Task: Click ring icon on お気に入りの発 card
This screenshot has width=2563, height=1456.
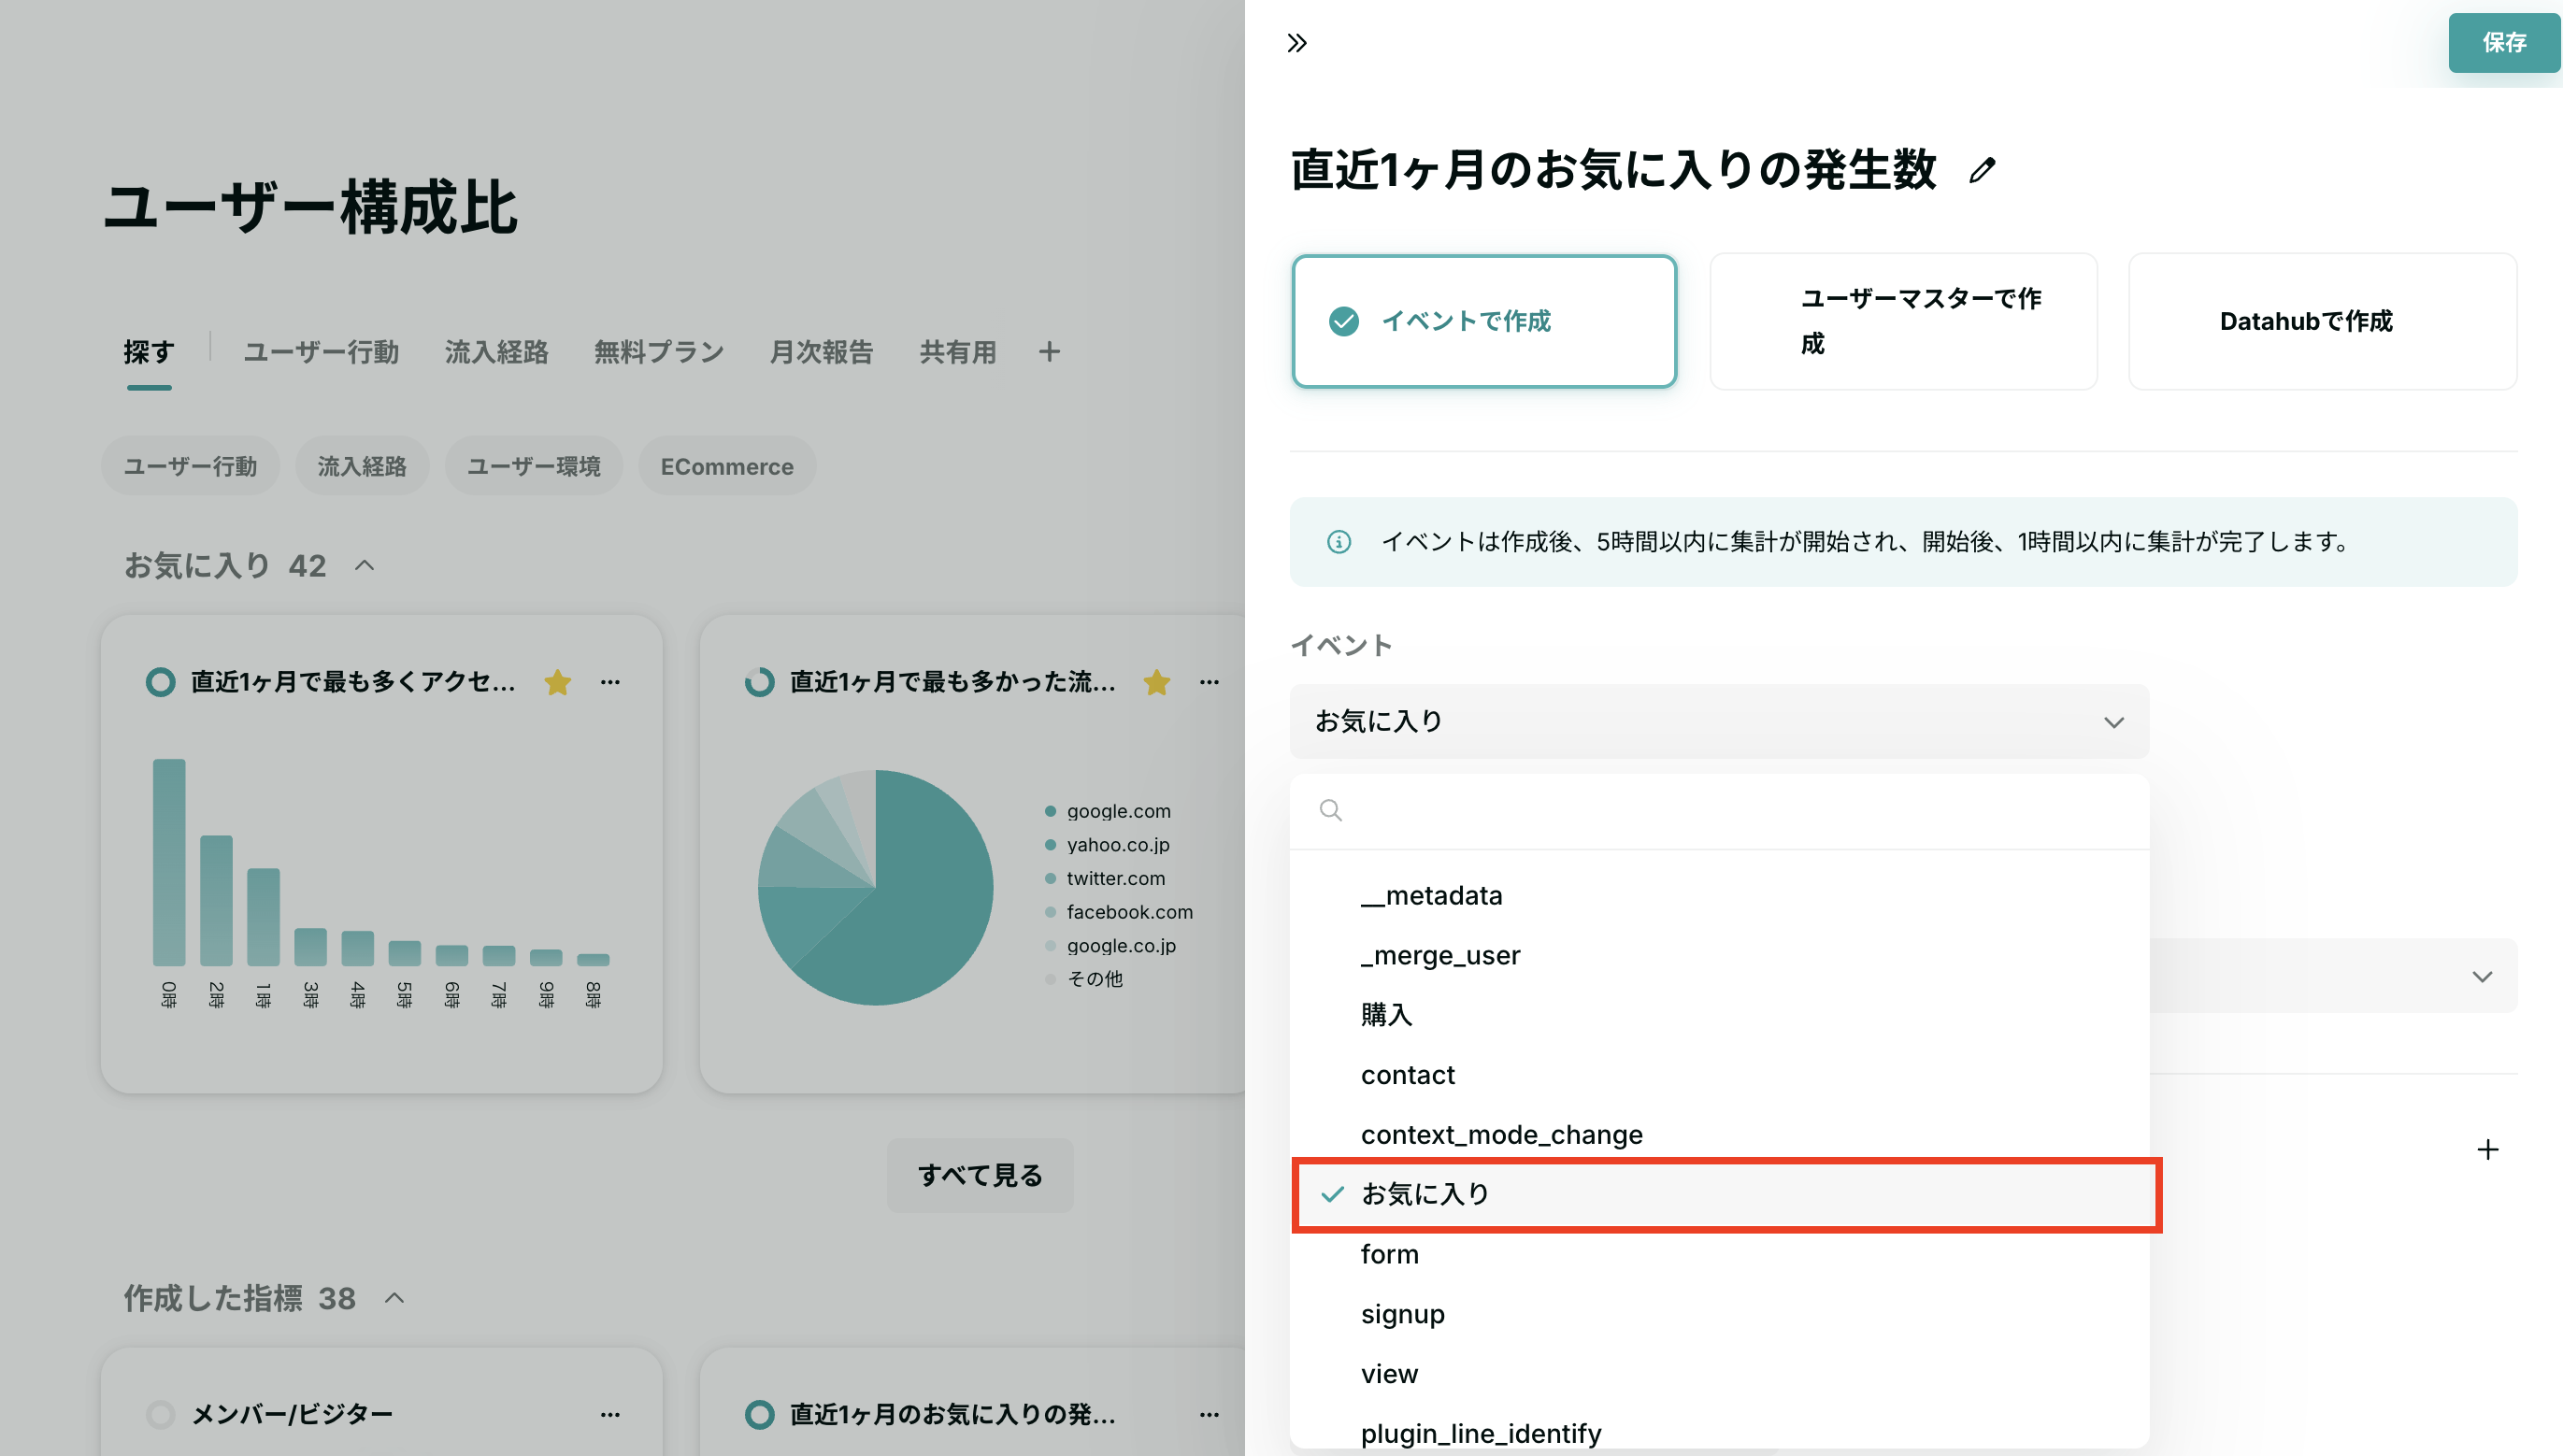Action: [760, 1414]
